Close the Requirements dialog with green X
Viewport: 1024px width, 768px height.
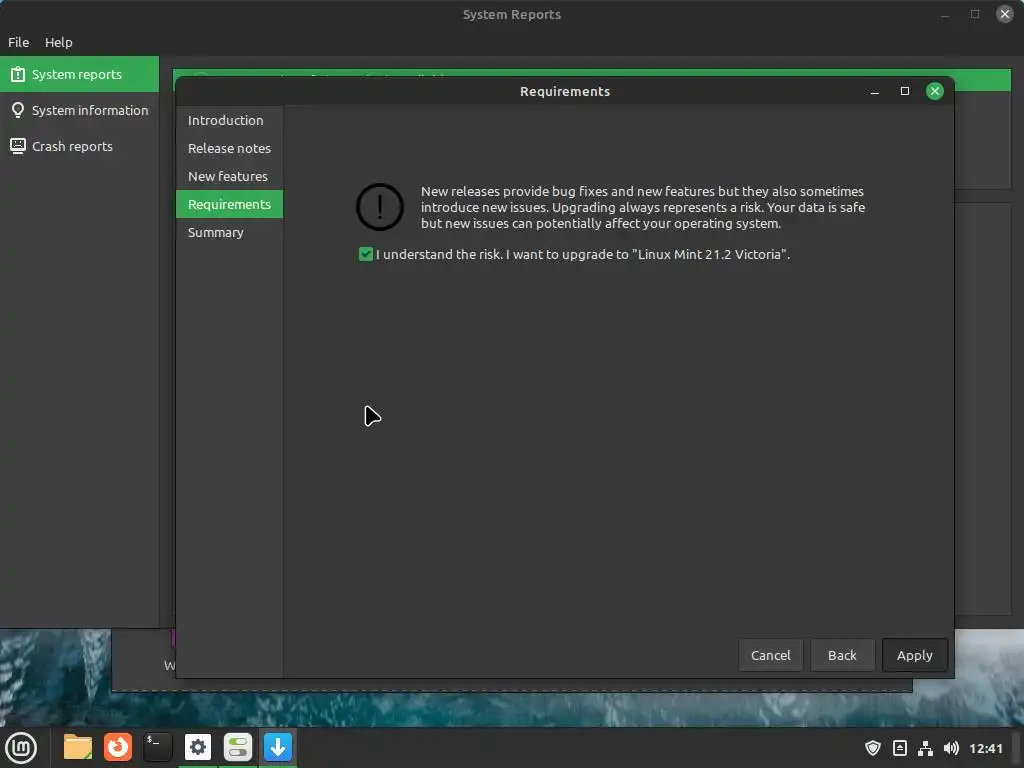935,91
